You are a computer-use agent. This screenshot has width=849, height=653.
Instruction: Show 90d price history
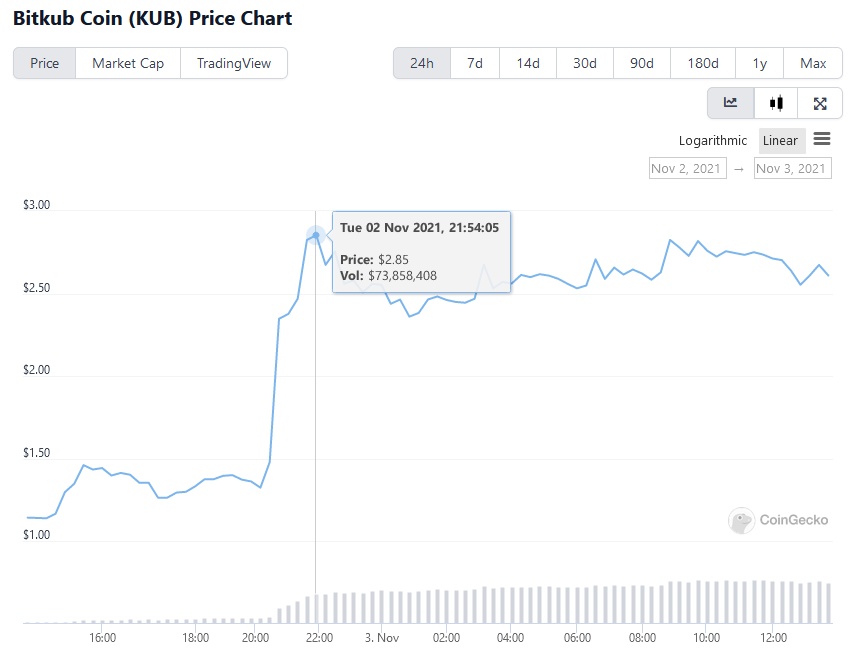pos(642,63)
